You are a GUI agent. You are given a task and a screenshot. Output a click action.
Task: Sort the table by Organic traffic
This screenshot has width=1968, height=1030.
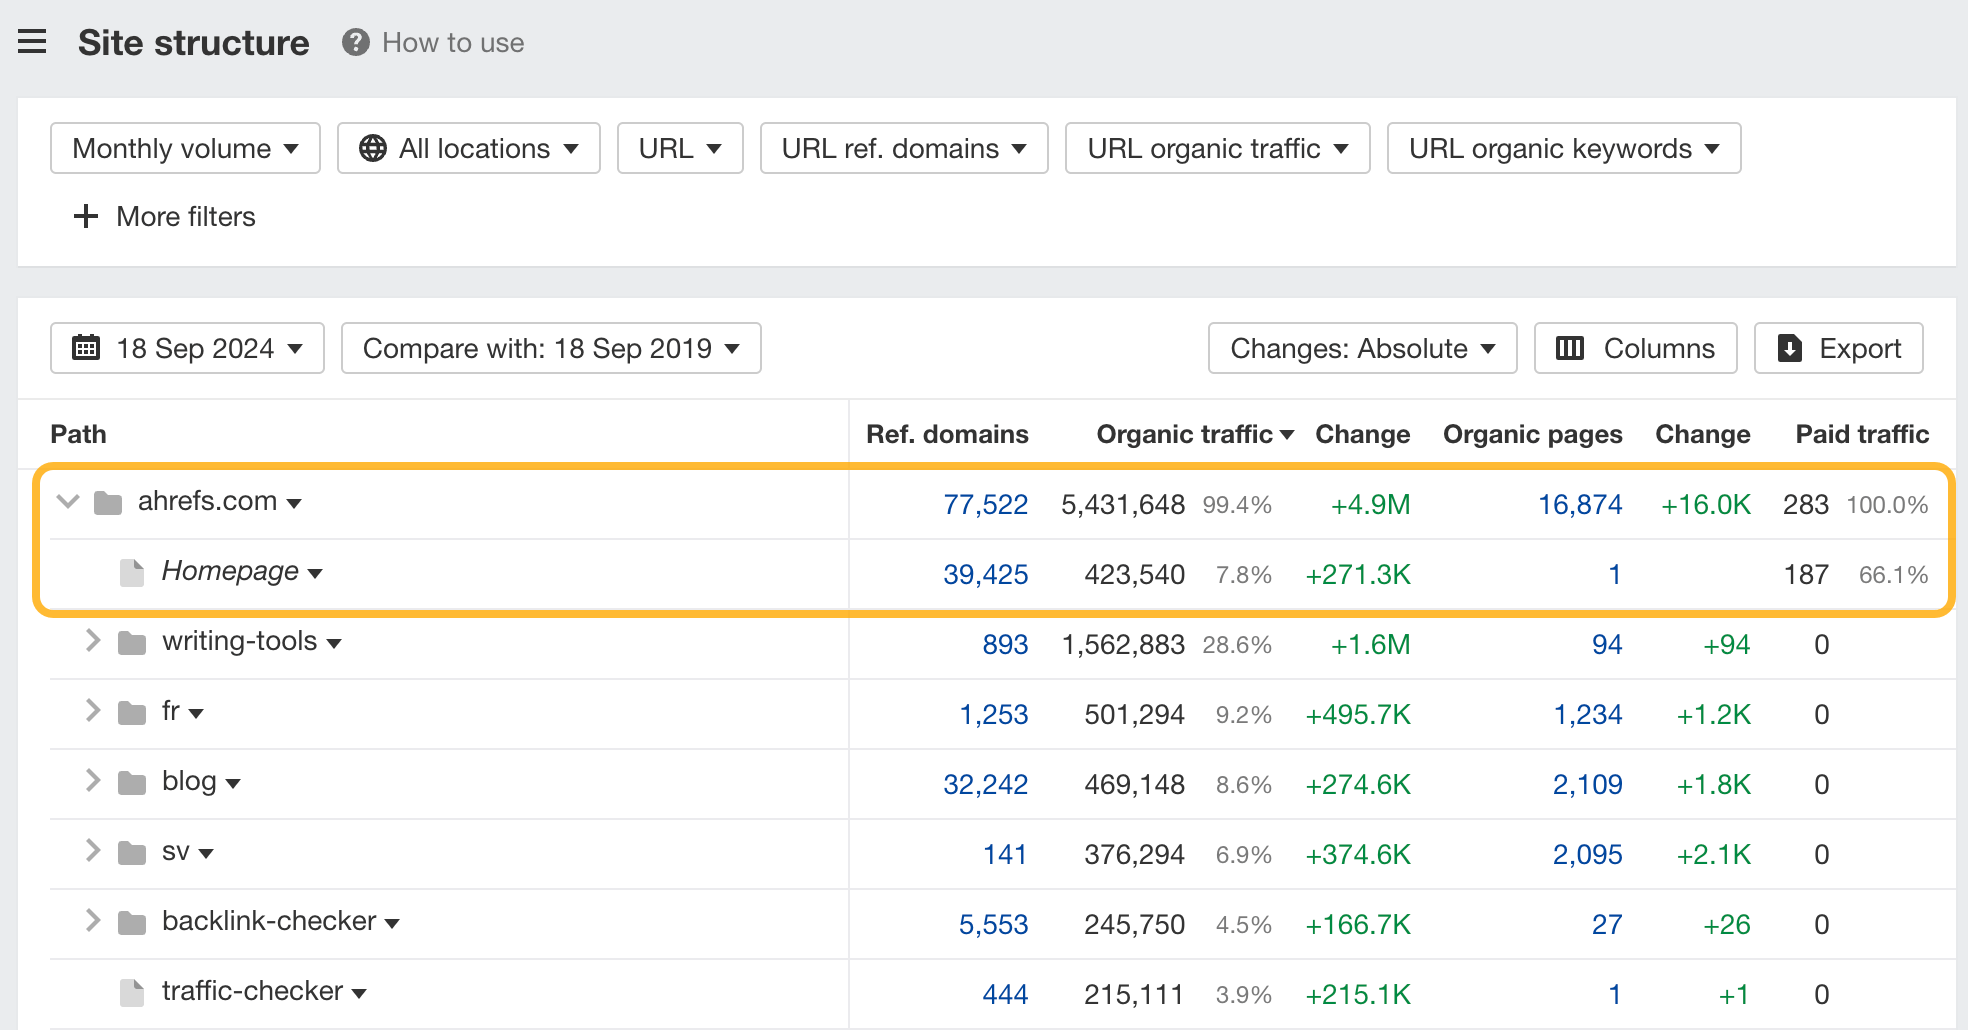coord(1185,434)
